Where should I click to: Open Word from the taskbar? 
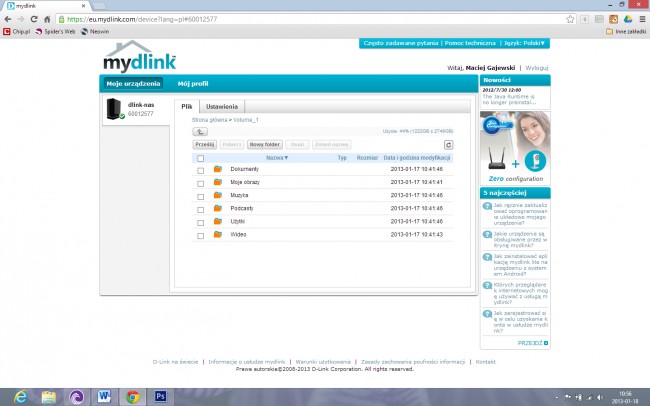pyautogui.click(x=104, y=397)
